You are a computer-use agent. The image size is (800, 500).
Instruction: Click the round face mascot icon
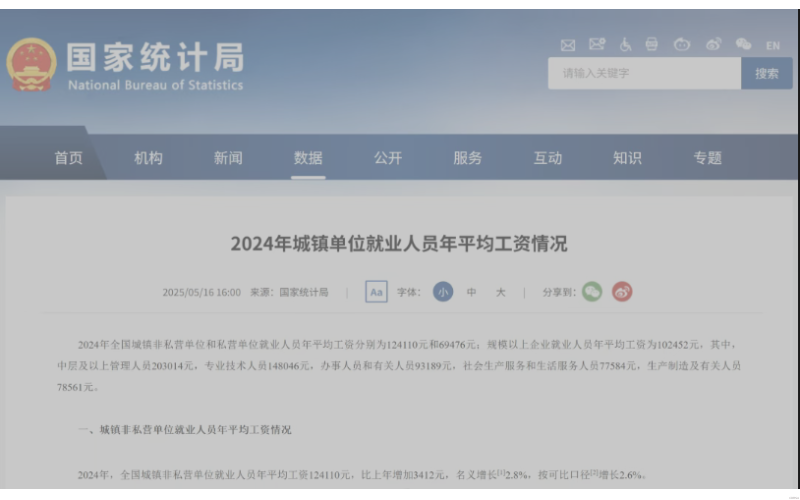tap(682, 45)
